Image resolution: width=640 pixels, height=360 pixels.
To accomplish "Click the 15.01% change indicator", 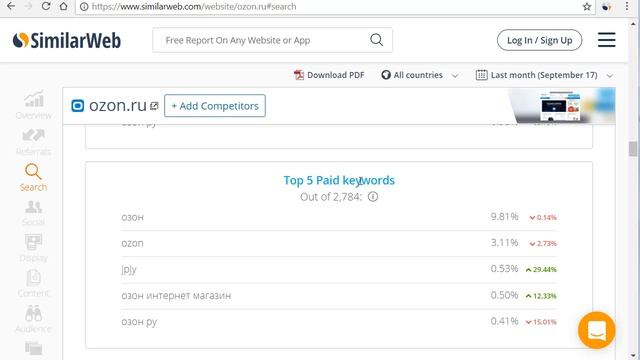I will [541, 322].
